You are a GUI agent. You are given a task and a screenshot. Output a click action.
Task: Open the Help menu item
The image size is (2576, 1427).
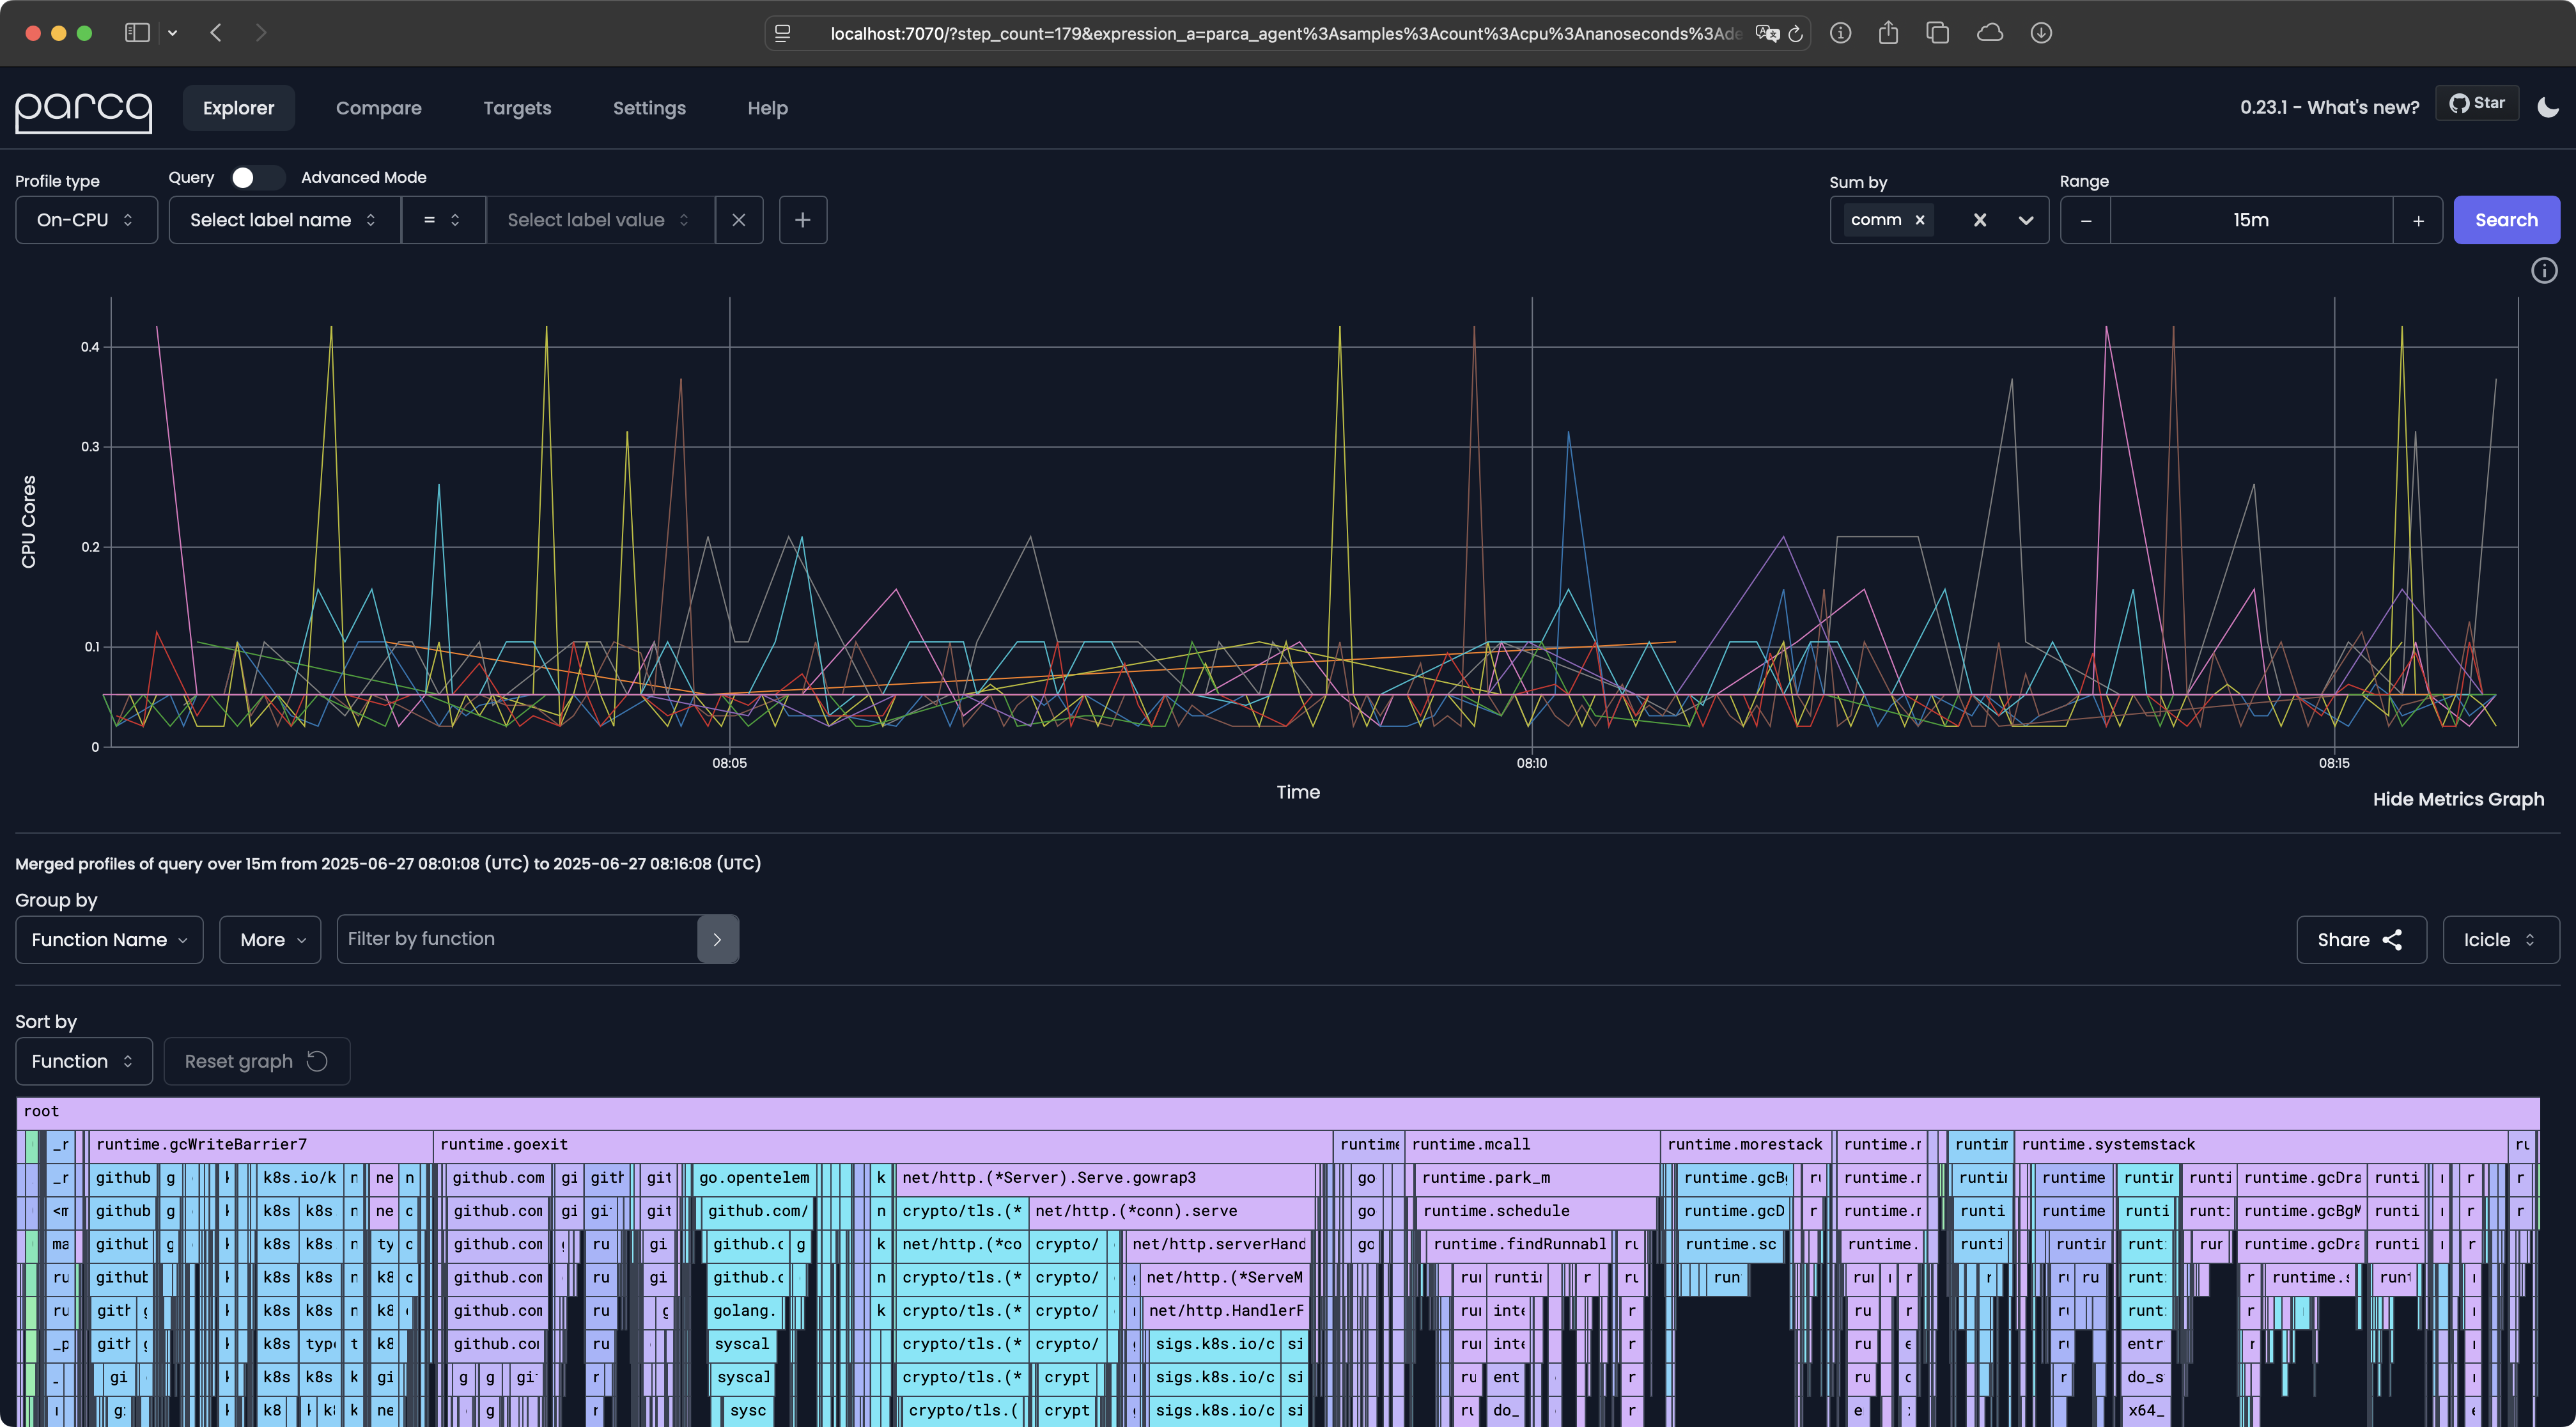(x=767, y=108)
